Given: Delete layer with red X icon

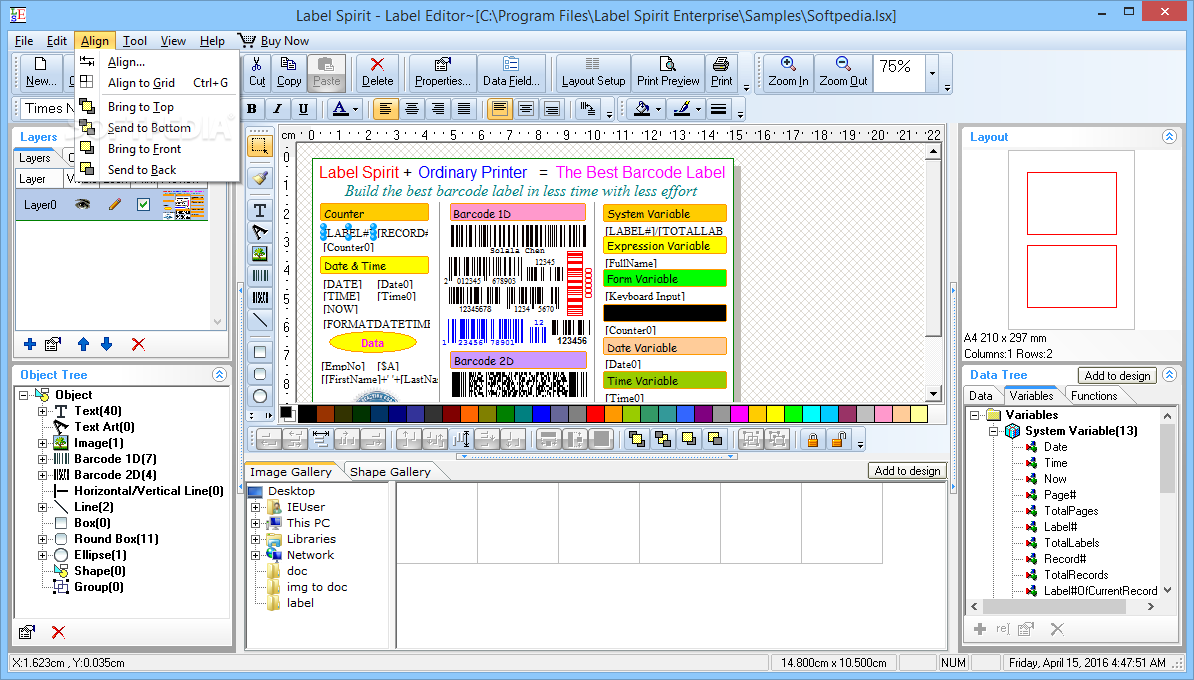Looking at the screenshot, I should pyautogui.click(x=138, y=344).
